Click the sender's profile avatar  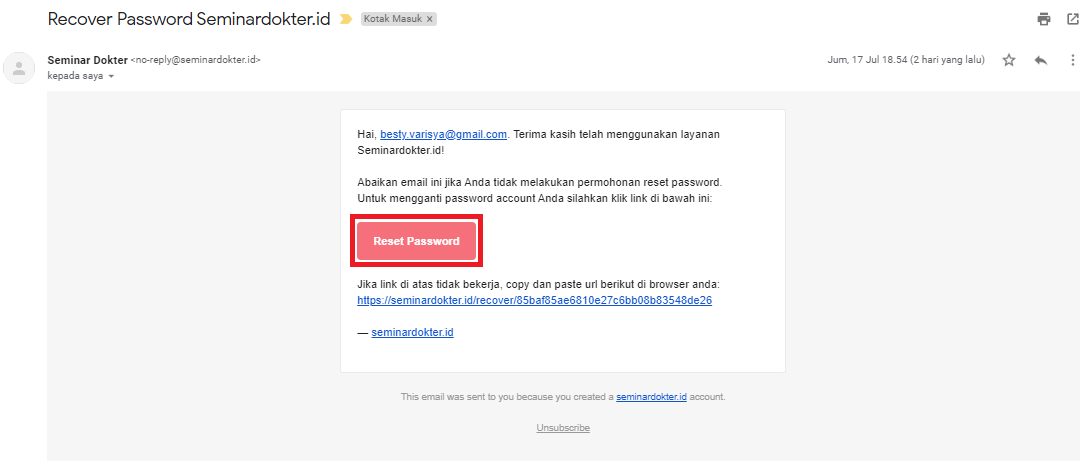[x=19, y=68]
